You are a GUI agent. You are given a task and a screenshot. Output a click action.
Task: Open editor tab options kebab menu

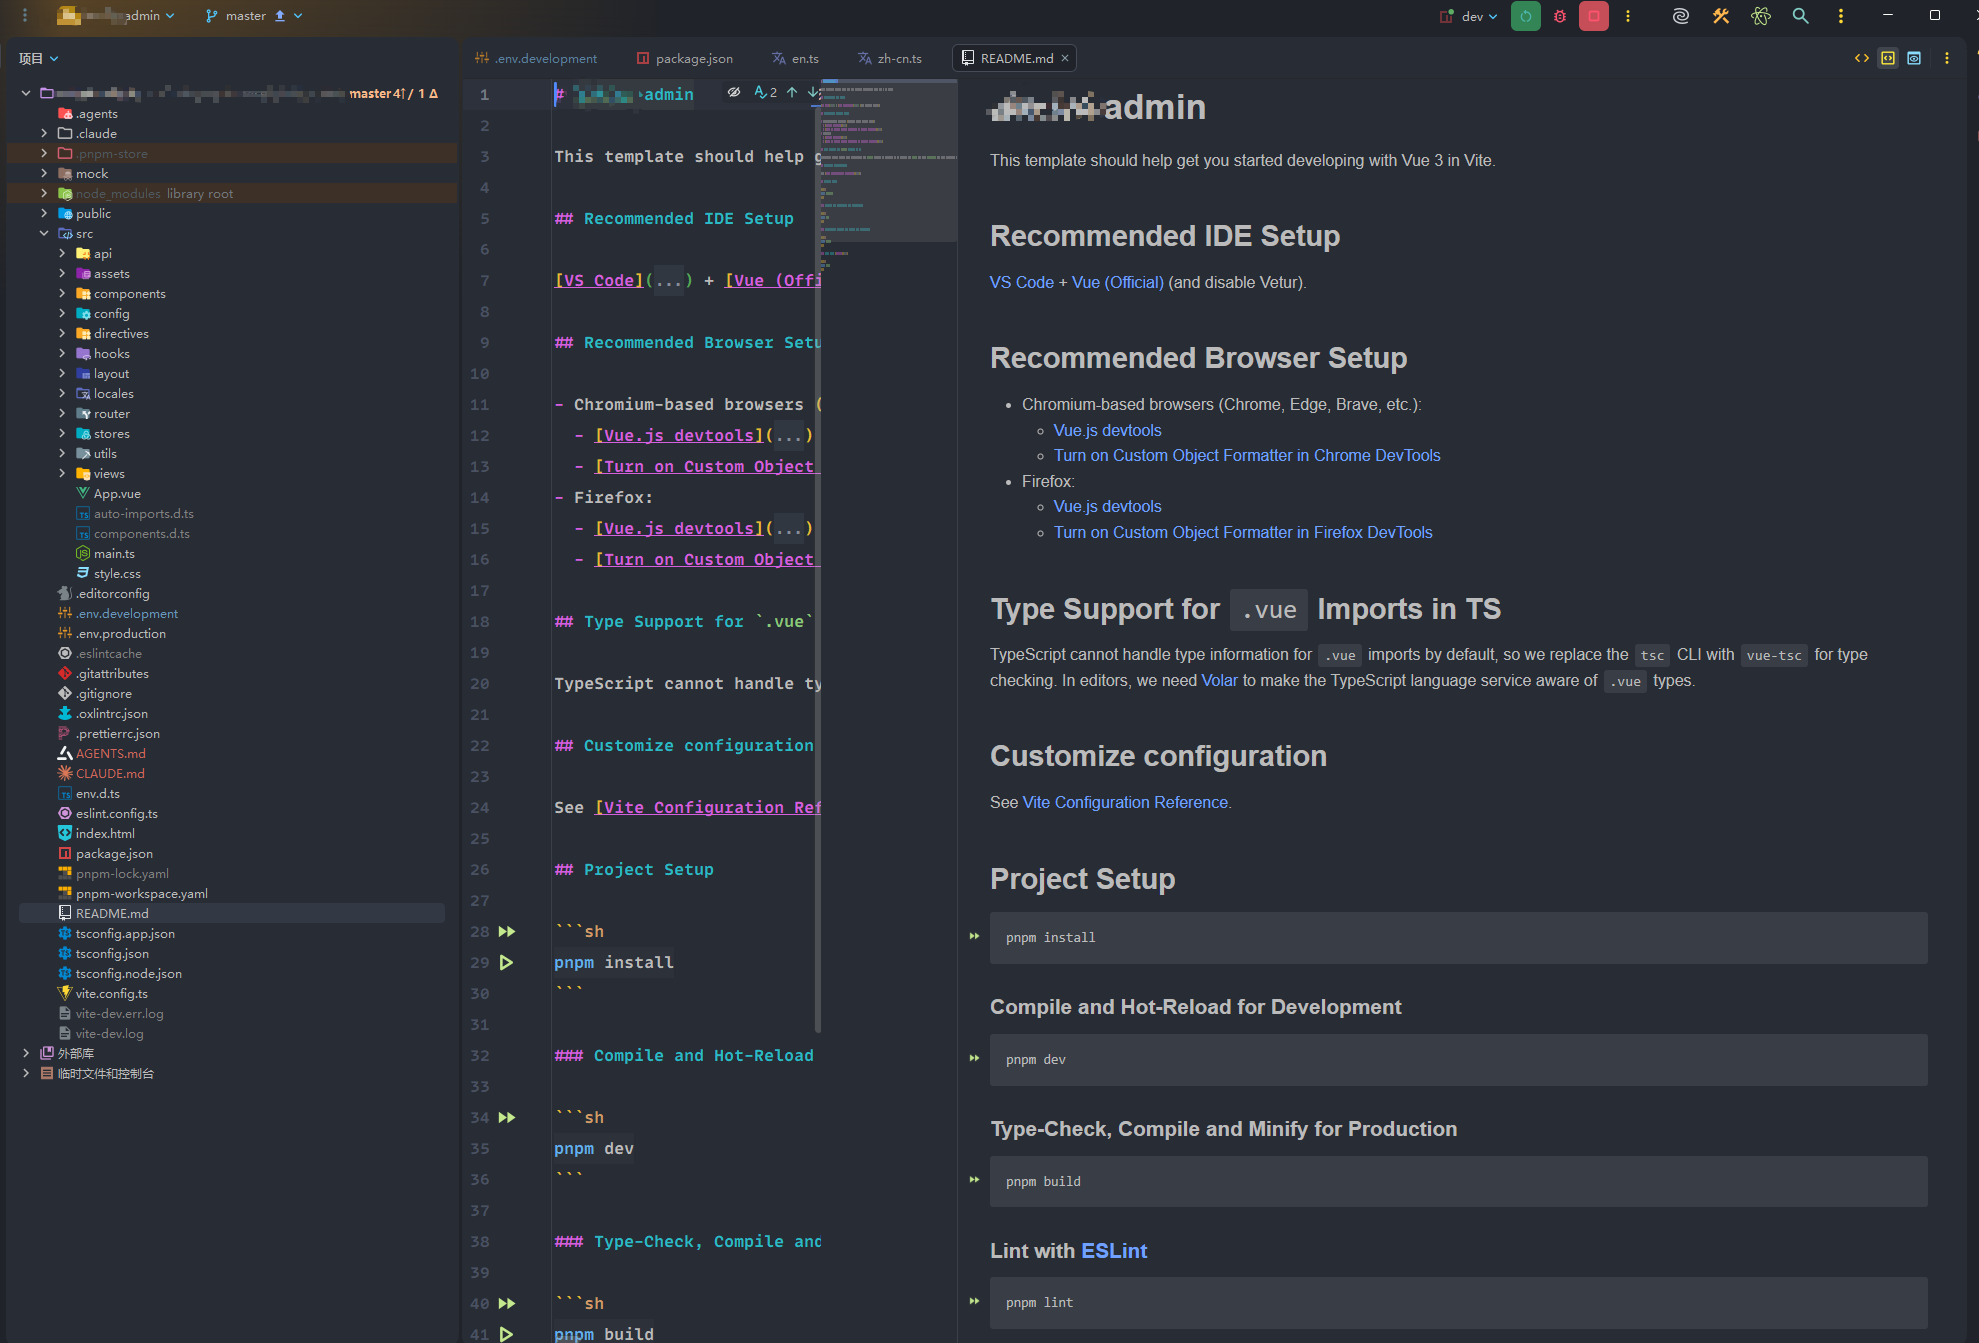click(x=1947, y=58)
